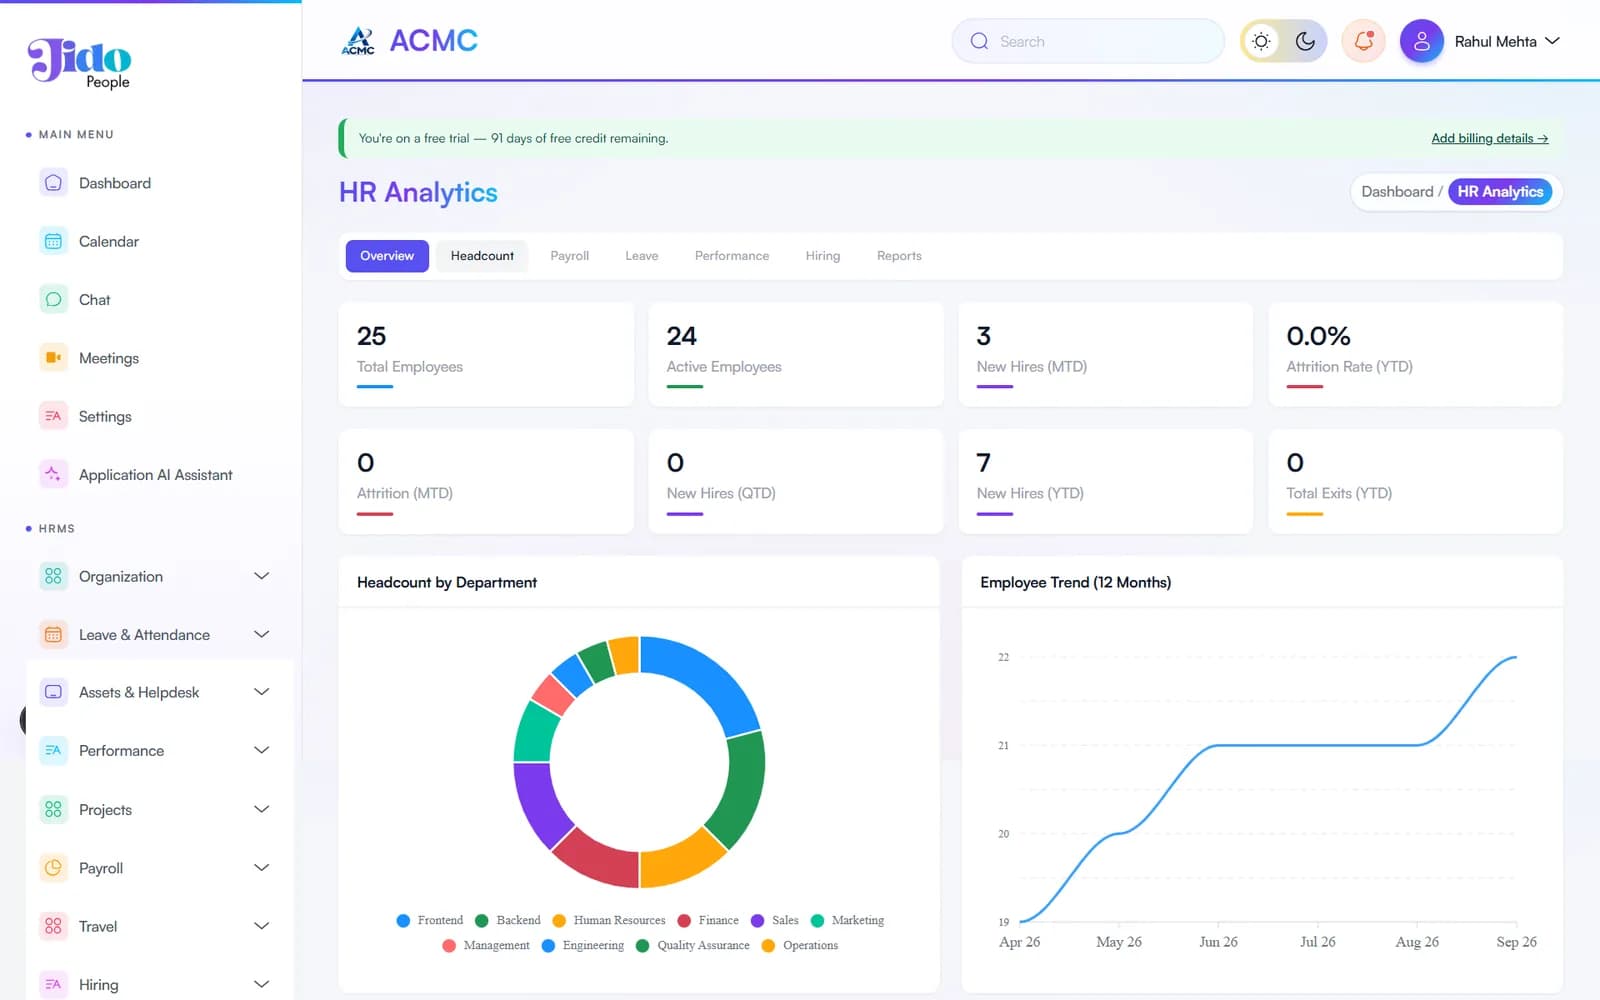Screen dimensions: 1600x1000
Task: Click the purple Sales donut segment
Action: tap(538, 804)
